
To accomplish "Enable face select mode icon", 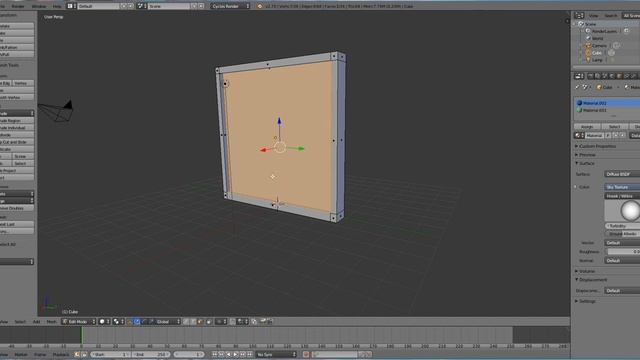I will (200, 322).
